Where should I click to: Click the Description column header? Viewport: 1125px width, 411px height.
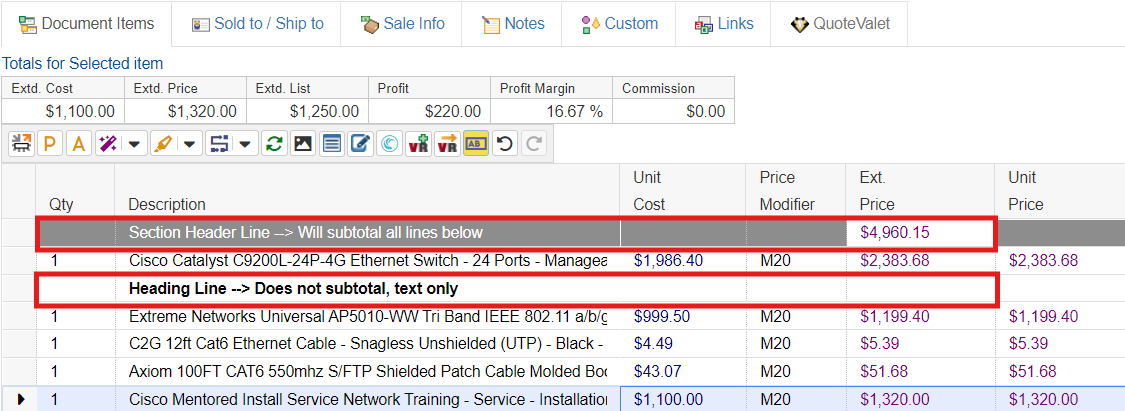[167, 204]
